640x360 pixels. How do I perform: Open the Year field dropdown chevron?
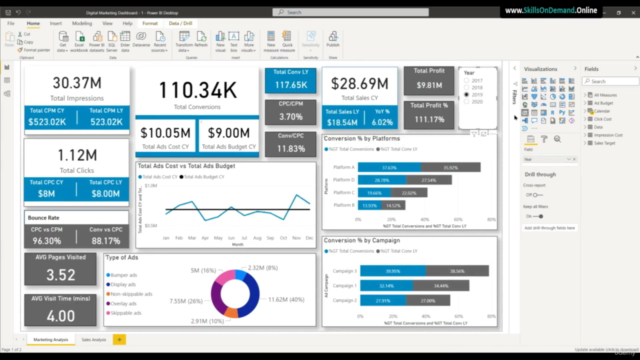click(x=569, y=159)
